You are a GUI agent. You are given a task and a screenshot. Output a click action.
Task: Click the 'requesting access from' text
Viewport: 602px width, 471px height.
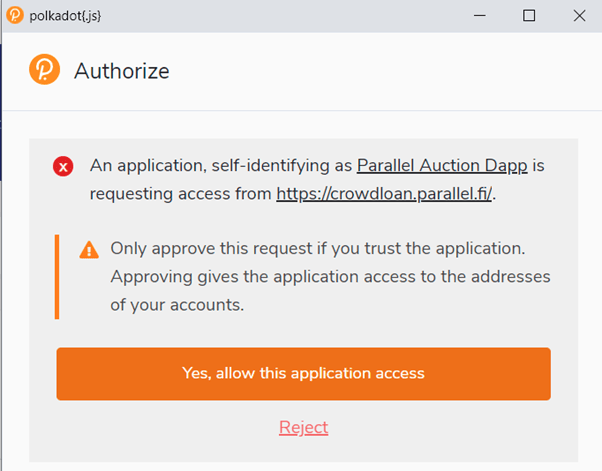click(x=181, y=193)
